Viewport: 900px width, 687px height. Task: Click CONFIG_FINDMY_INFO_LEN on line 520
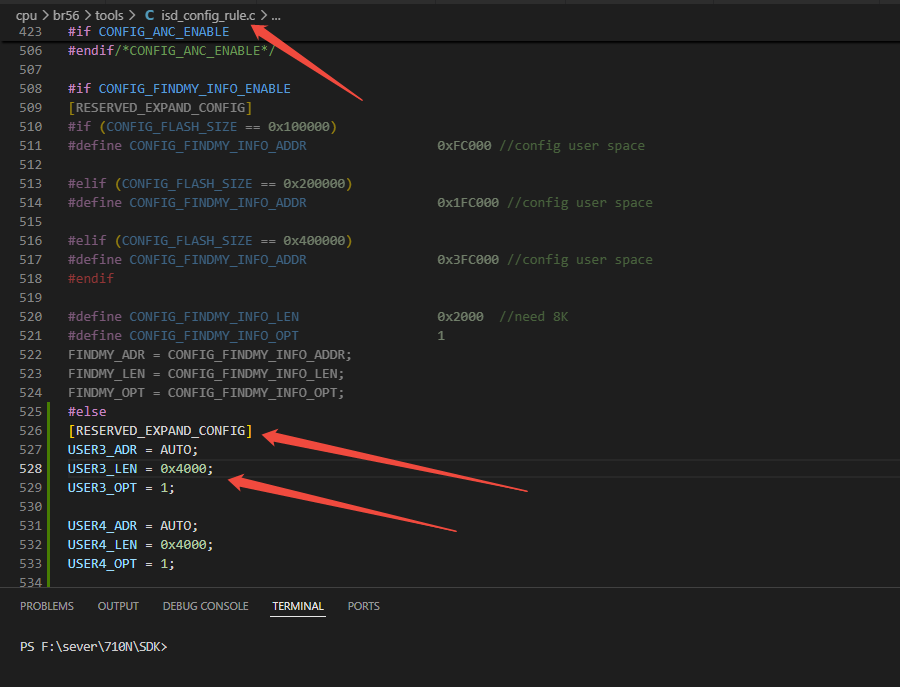(x=214, y=316)
